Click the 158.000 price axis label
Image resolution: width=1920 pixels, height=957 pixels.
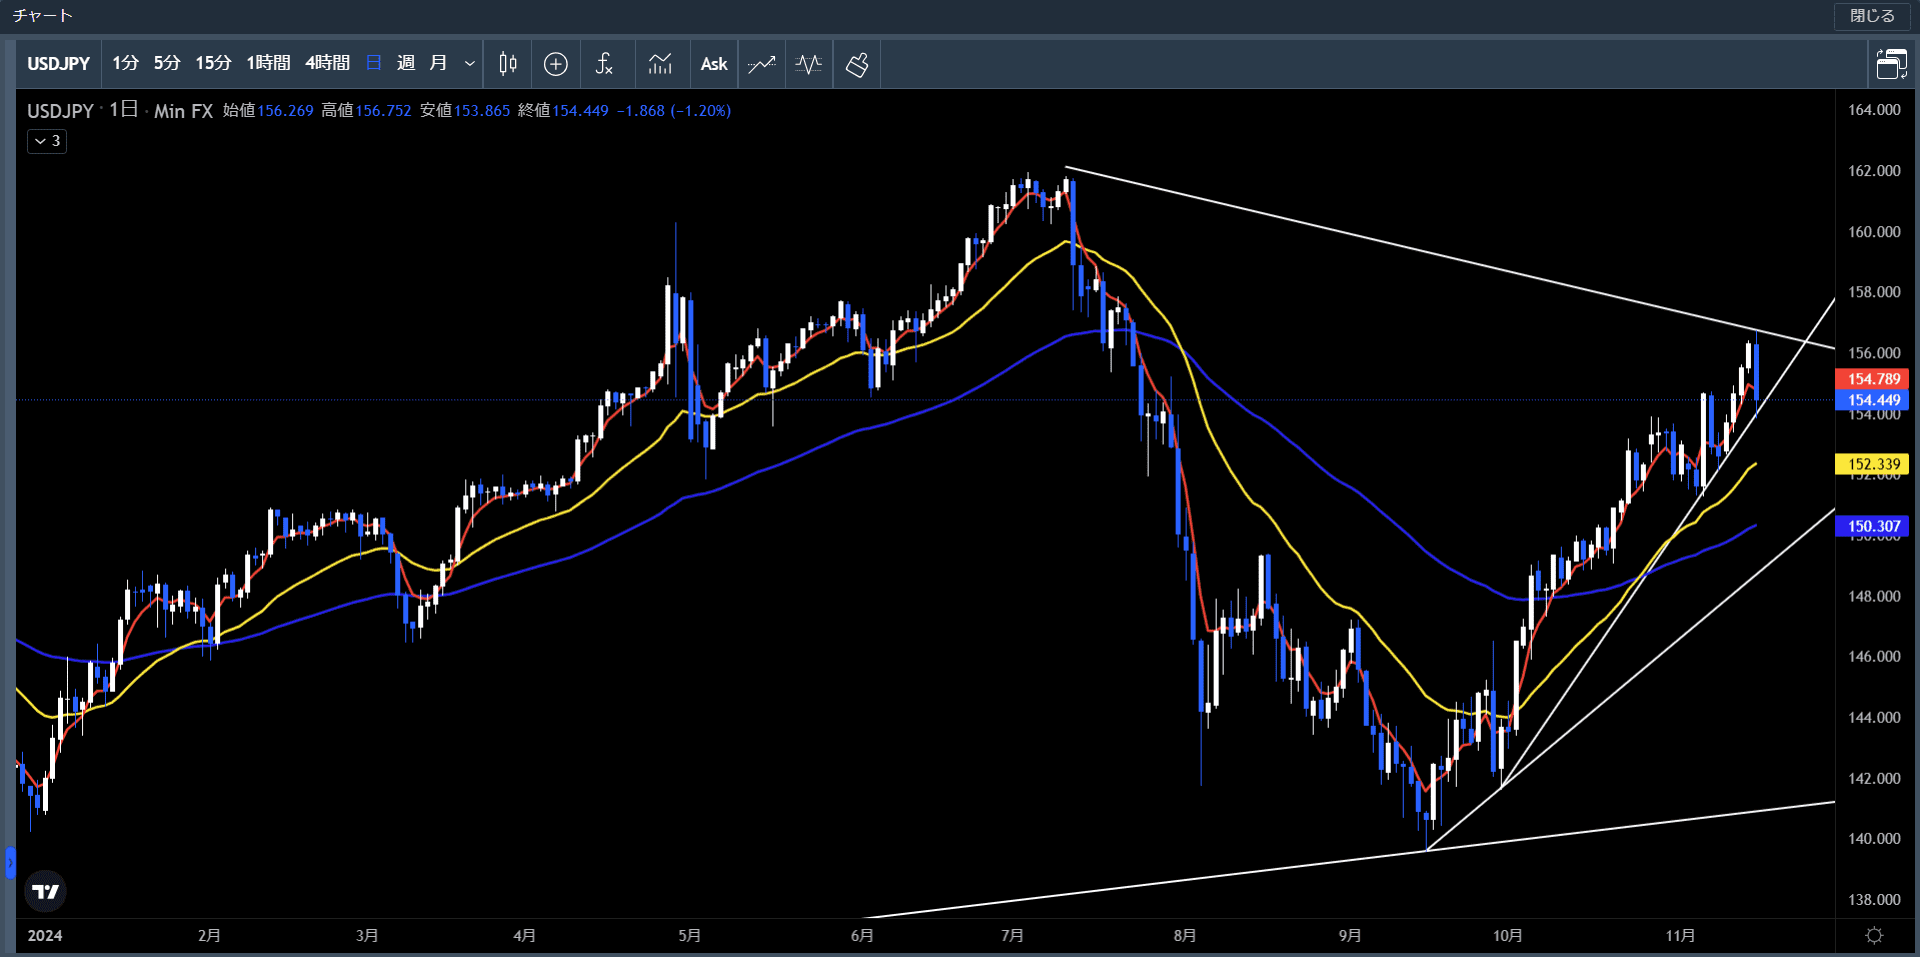[x=1874, y=292]
